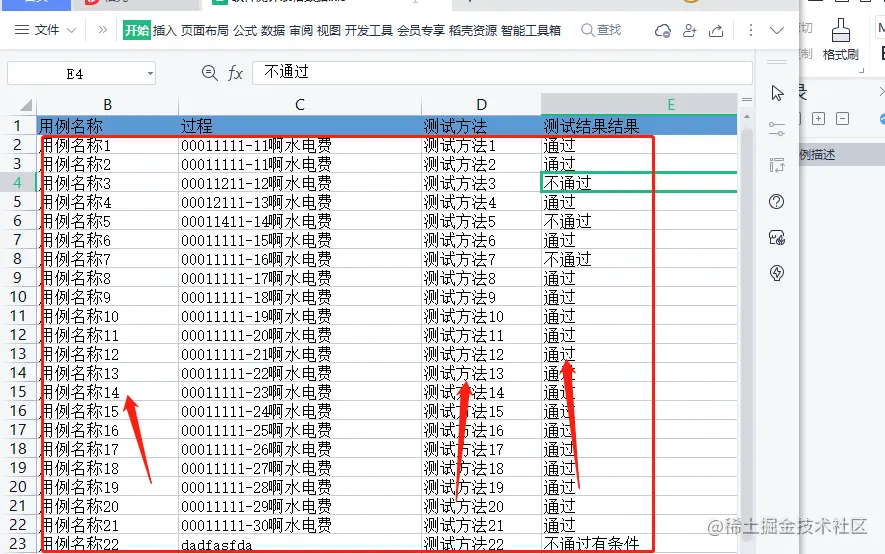Click the select-all corner triangle
This screenshot has height=554, width=885.
click(x=25, y=105)
